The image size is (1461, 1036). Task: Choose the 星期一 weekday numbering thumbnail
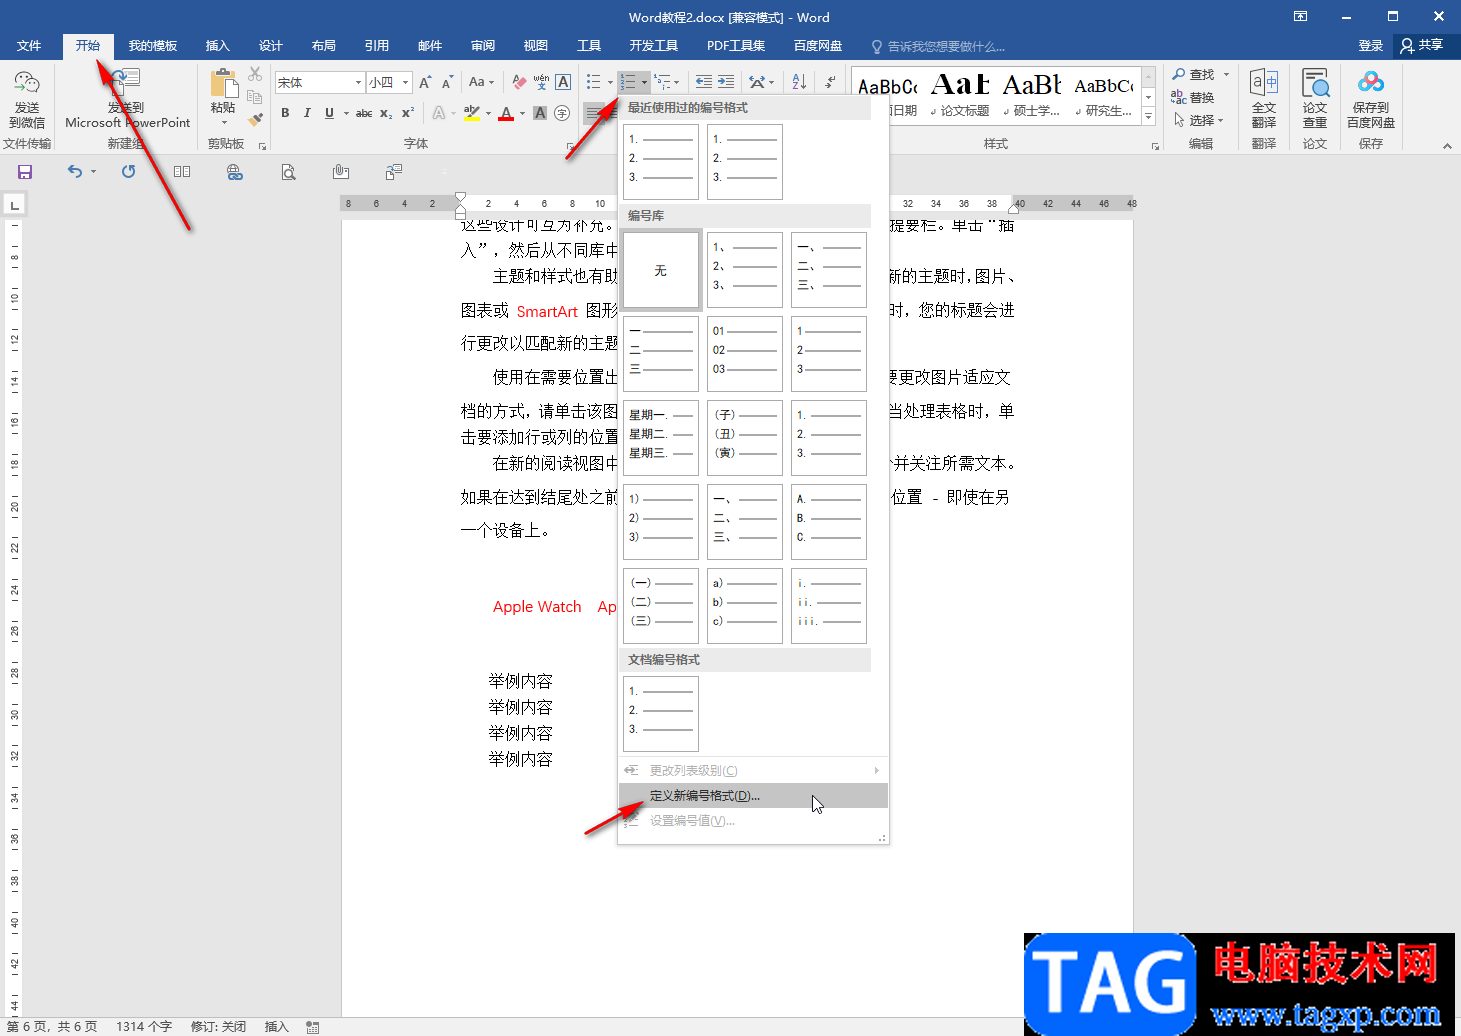click(x=660, y=438)
